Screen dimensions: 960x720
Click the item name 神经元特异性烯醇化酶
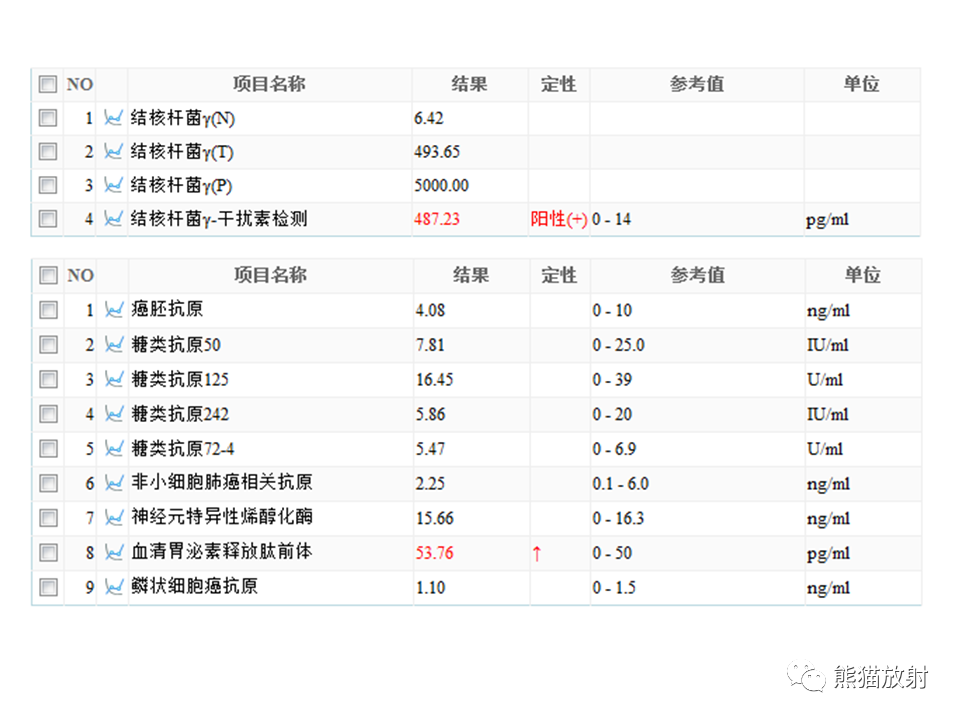click(x=222, y=517)
